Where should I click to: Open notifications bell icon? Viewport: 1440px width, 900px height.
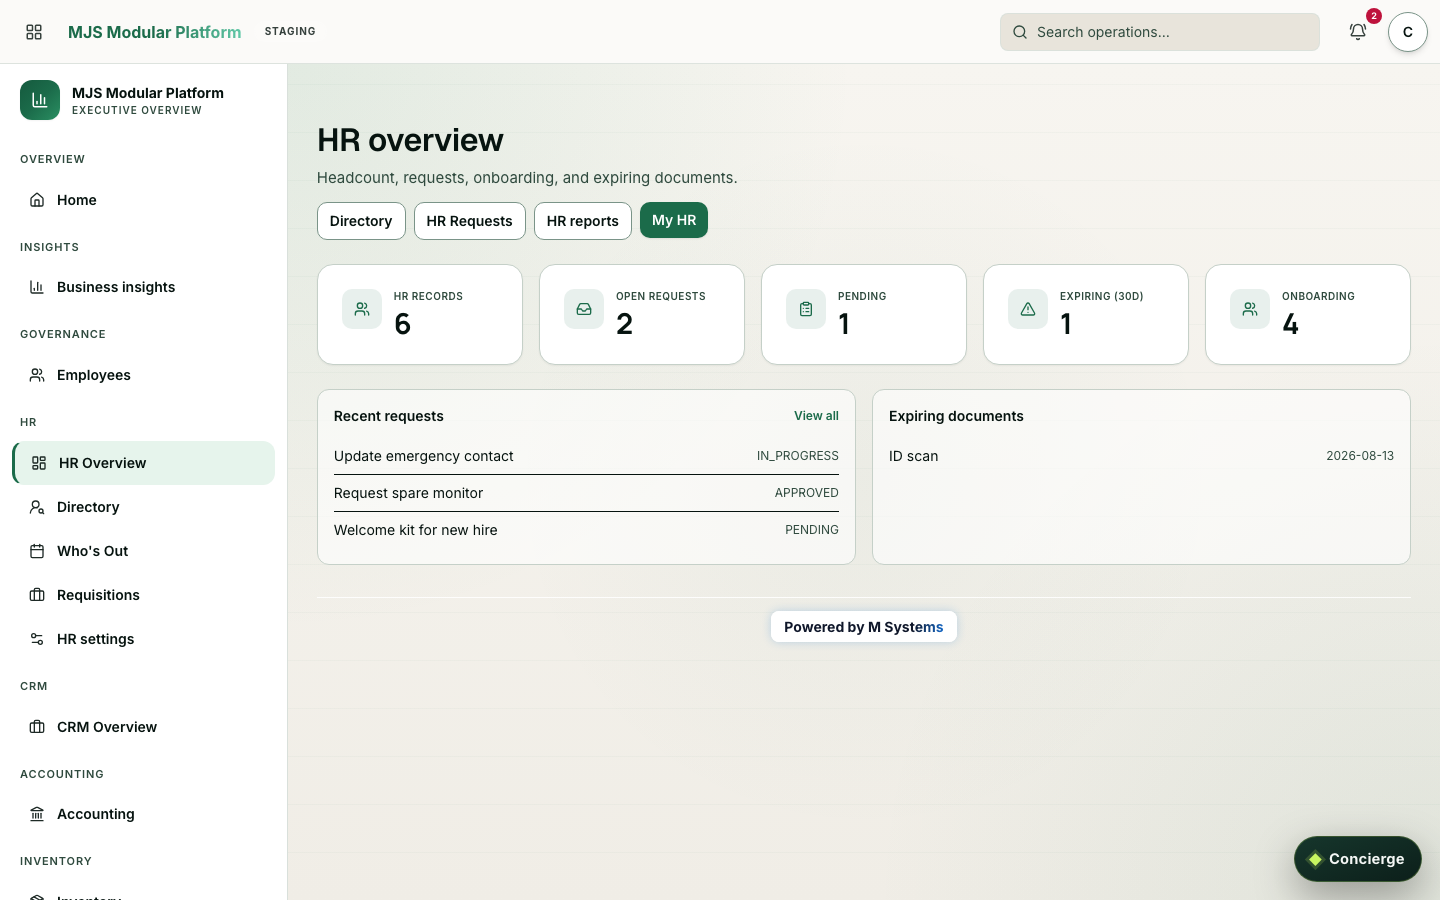pos(1358,32)
